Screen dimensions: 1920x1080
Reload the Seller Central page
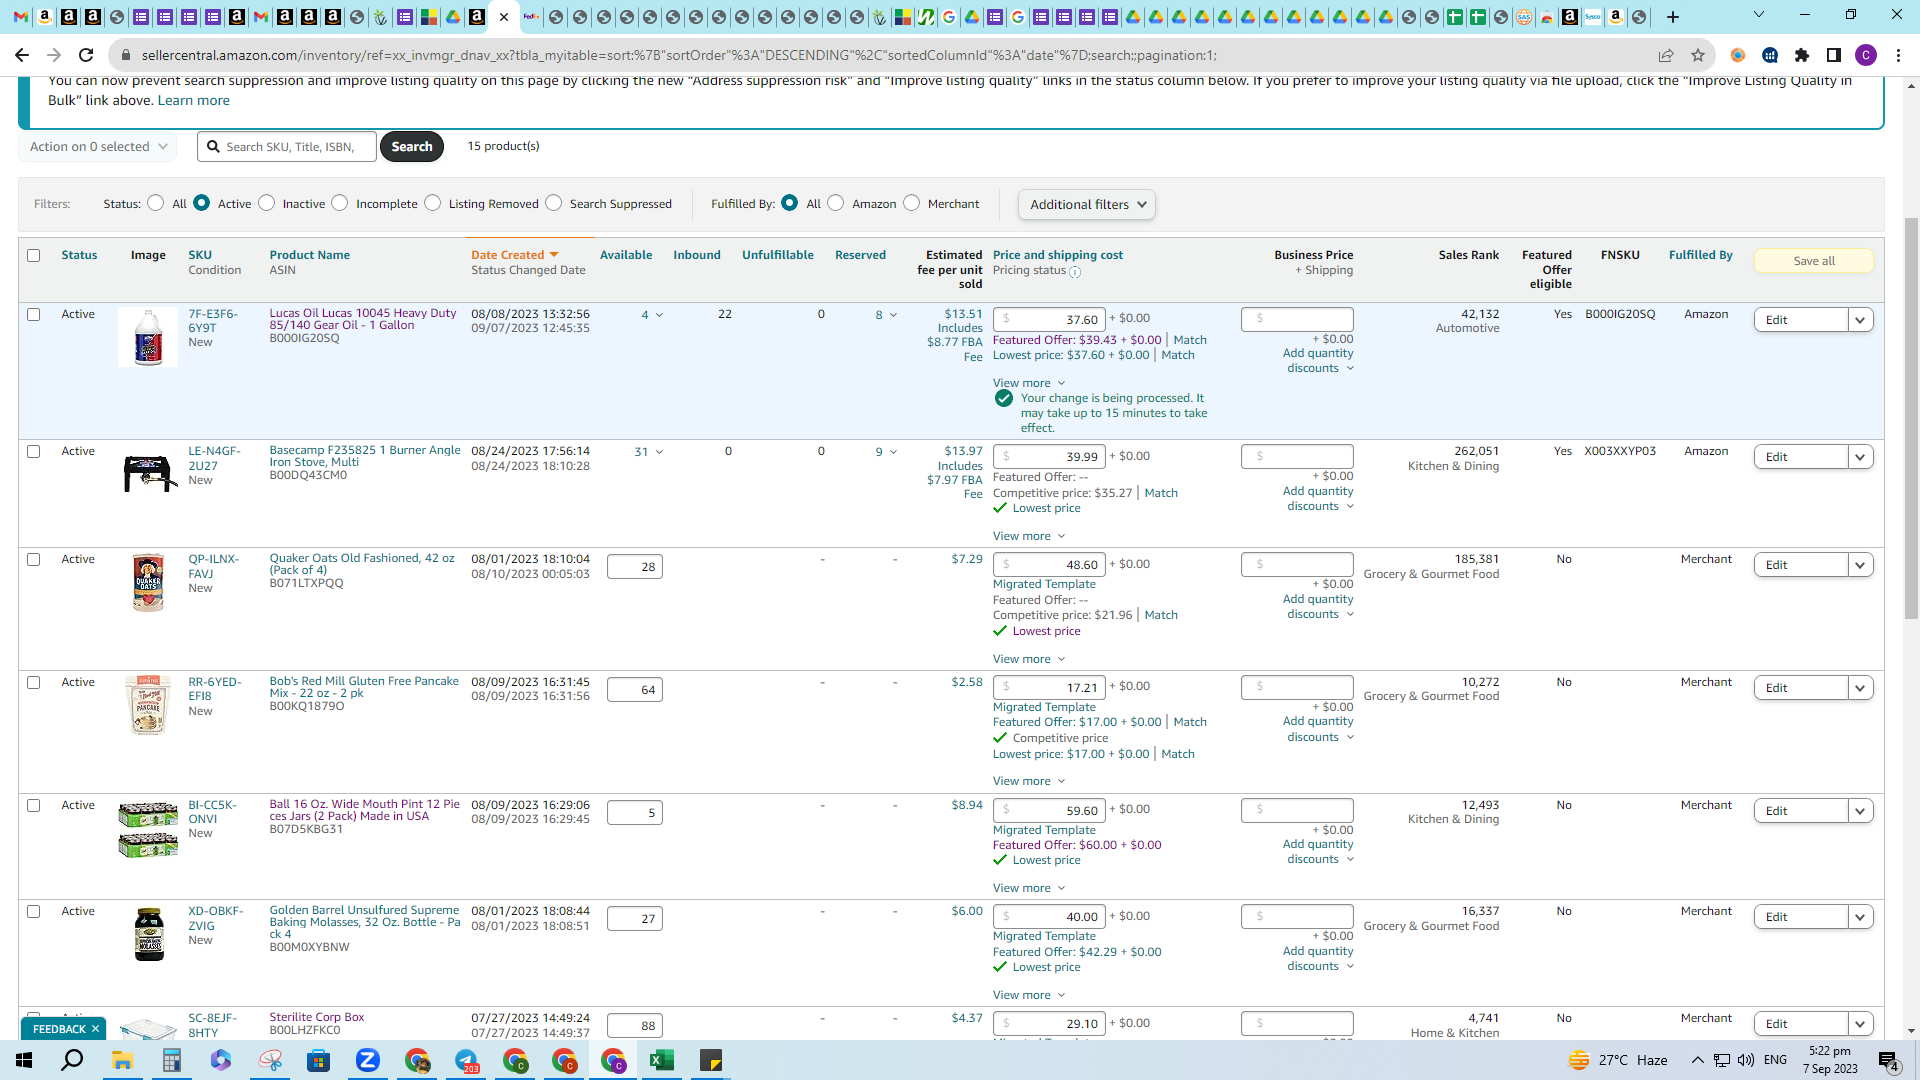pos(86,55)
